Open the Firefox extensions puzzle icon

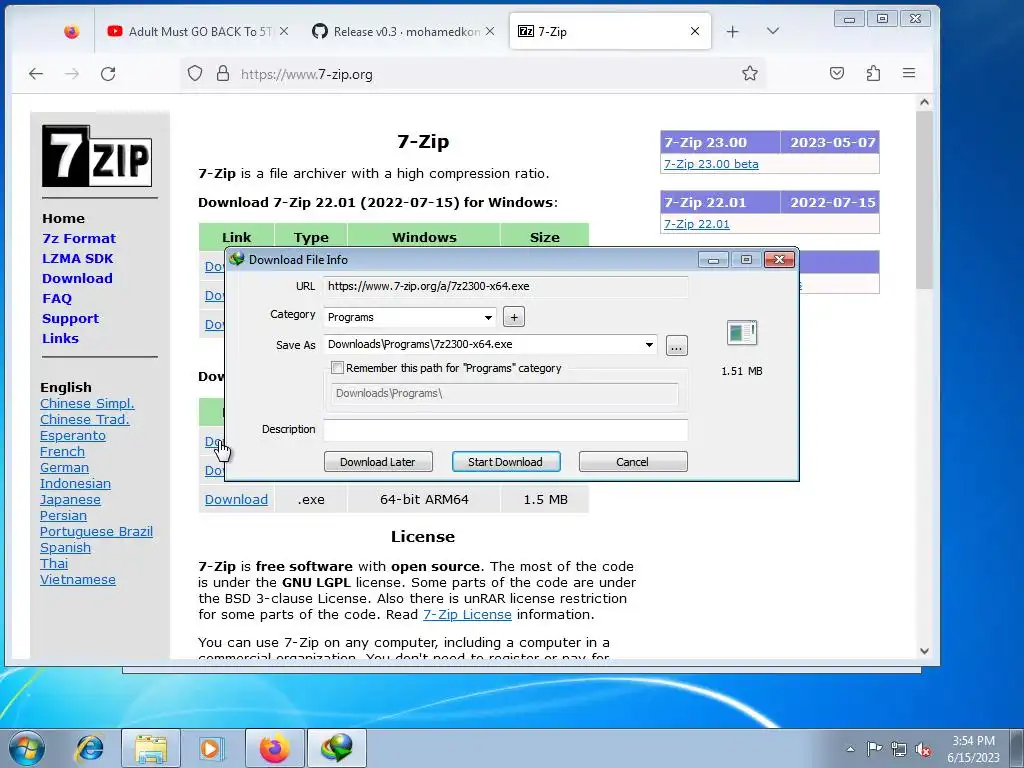coord(873,73)
